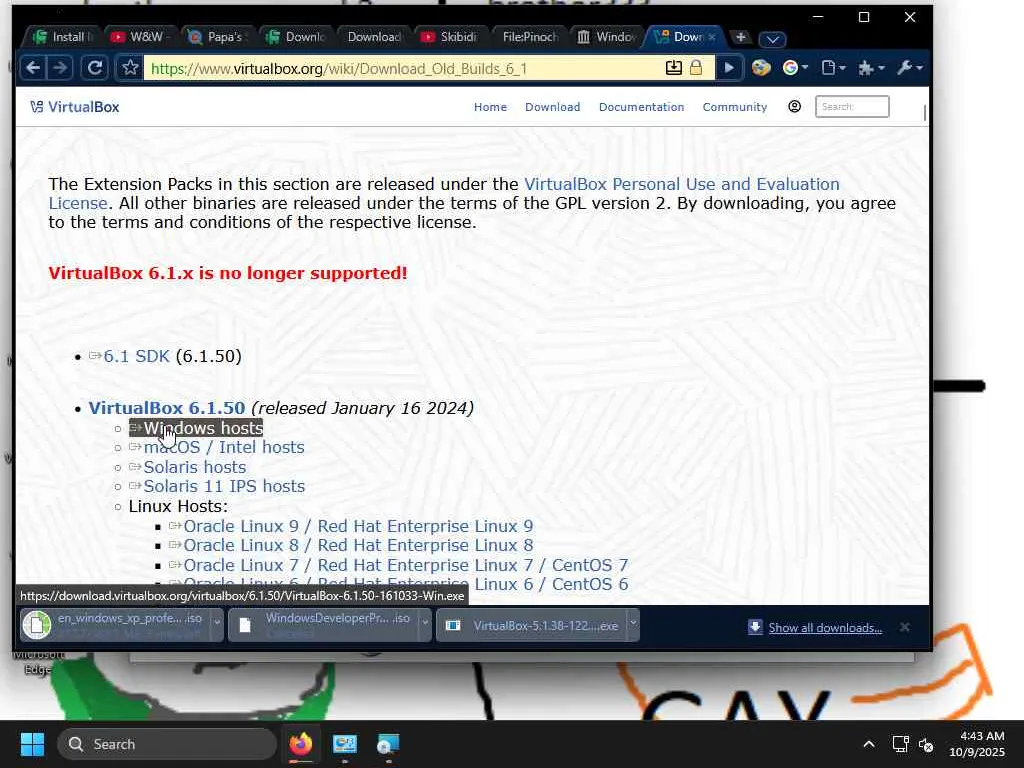This screenshot has height=768, width=1024.
Task: Open a new tab with plus button
Action: click(741, 37)
